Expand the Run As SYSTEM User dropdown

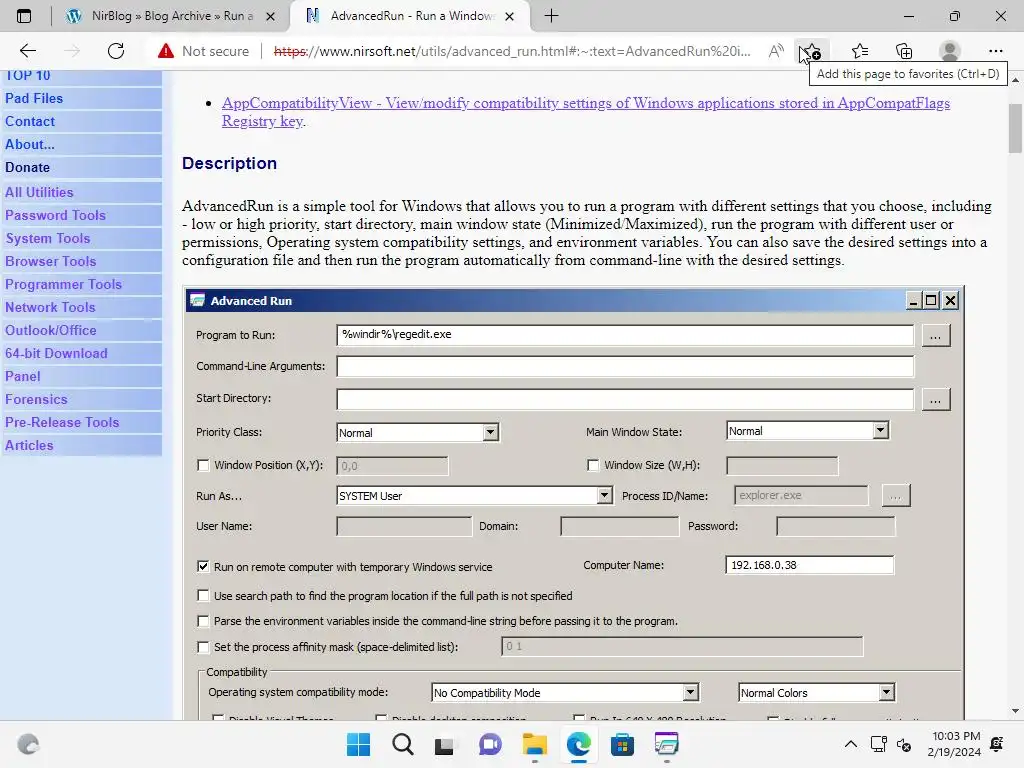click(604, 496)
